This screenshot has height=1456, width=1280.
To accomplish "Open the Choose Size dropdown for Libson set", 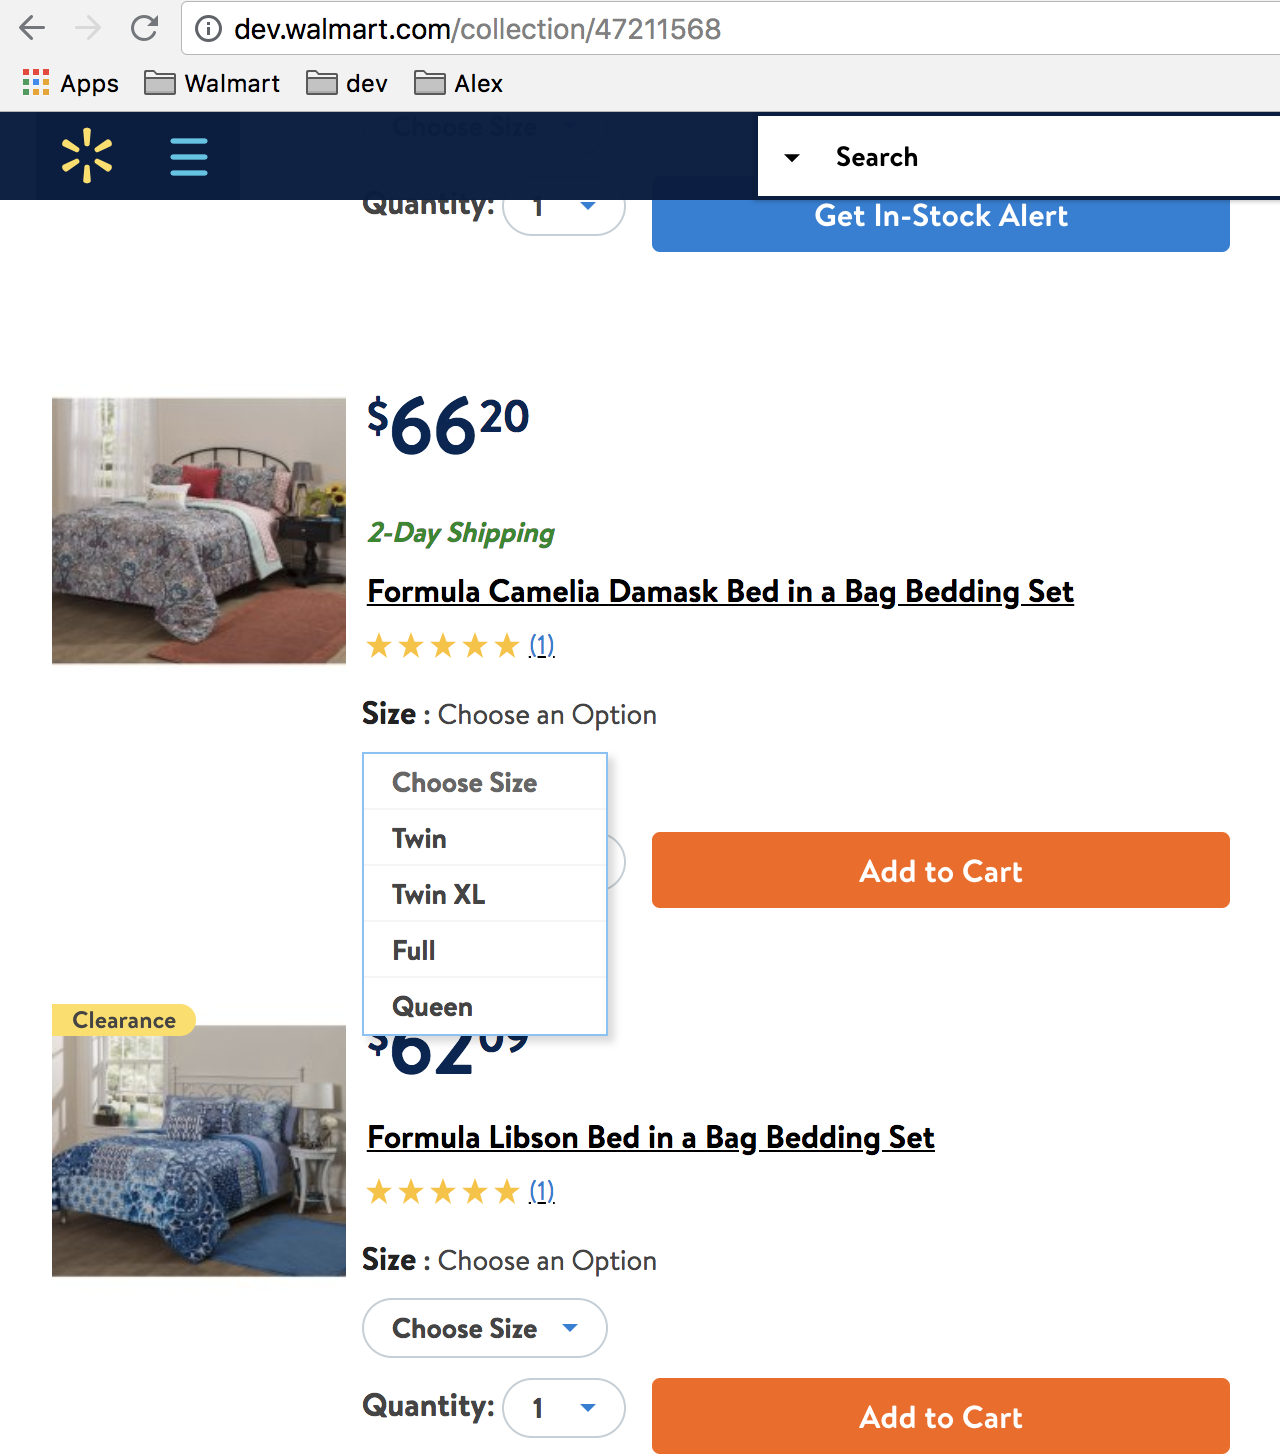I will click(484, 1328).
